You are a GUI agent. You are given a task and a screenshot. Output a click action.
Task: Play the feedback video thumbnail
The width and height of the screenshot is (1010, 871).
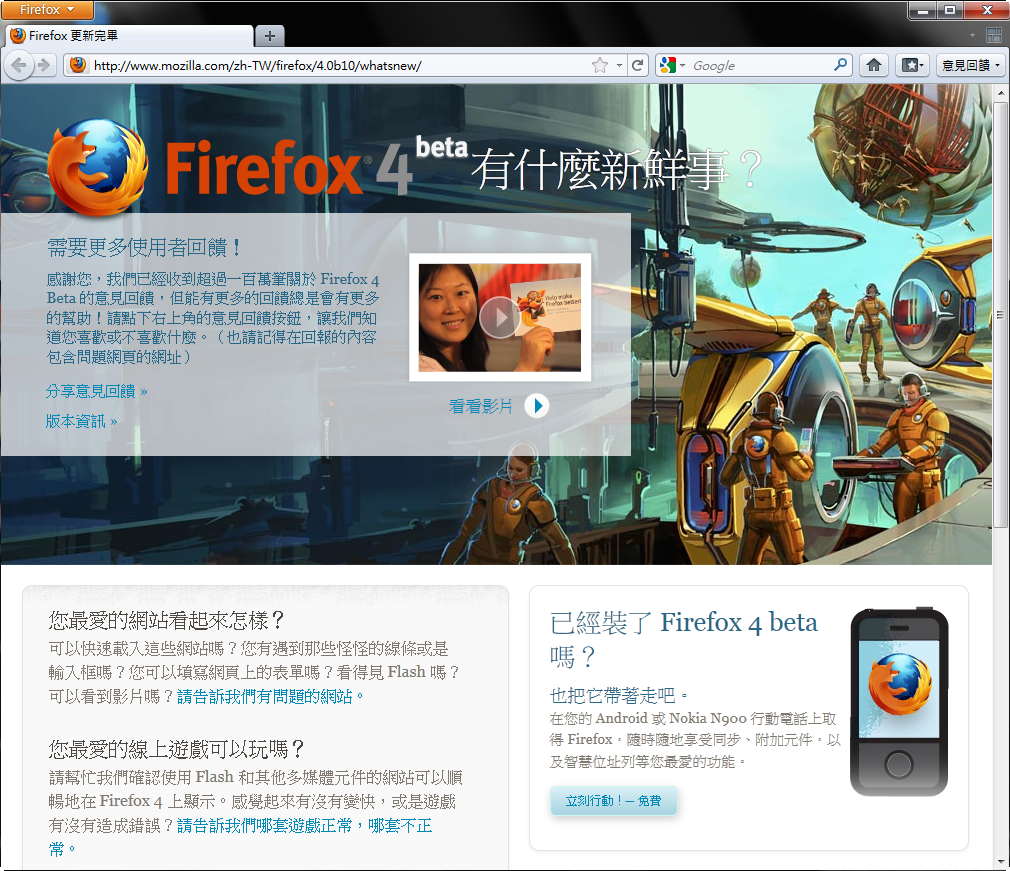coord(498,318)
